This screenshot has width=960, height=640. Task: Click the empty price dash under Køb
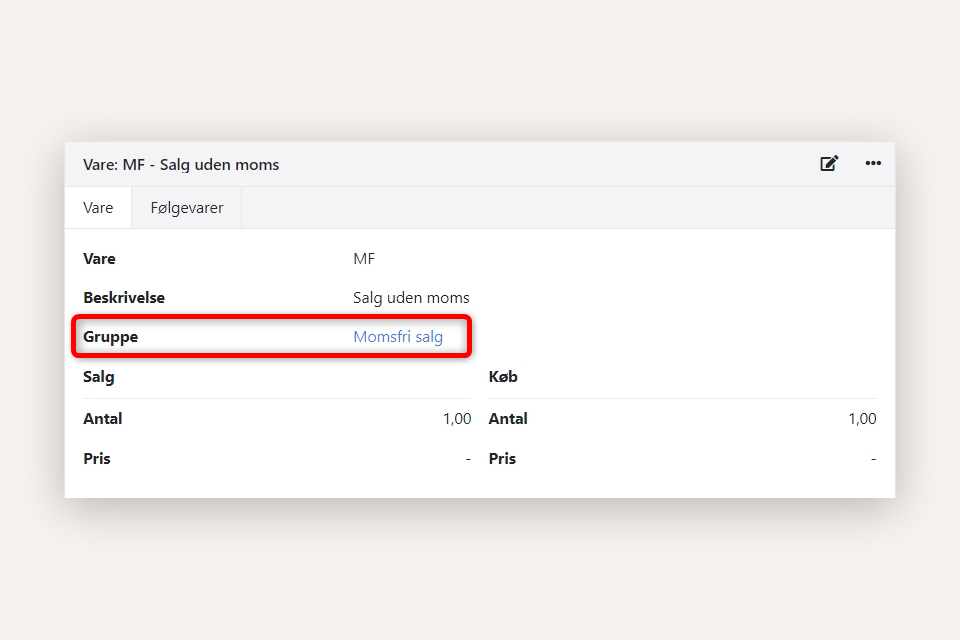[x=873, y=459]
